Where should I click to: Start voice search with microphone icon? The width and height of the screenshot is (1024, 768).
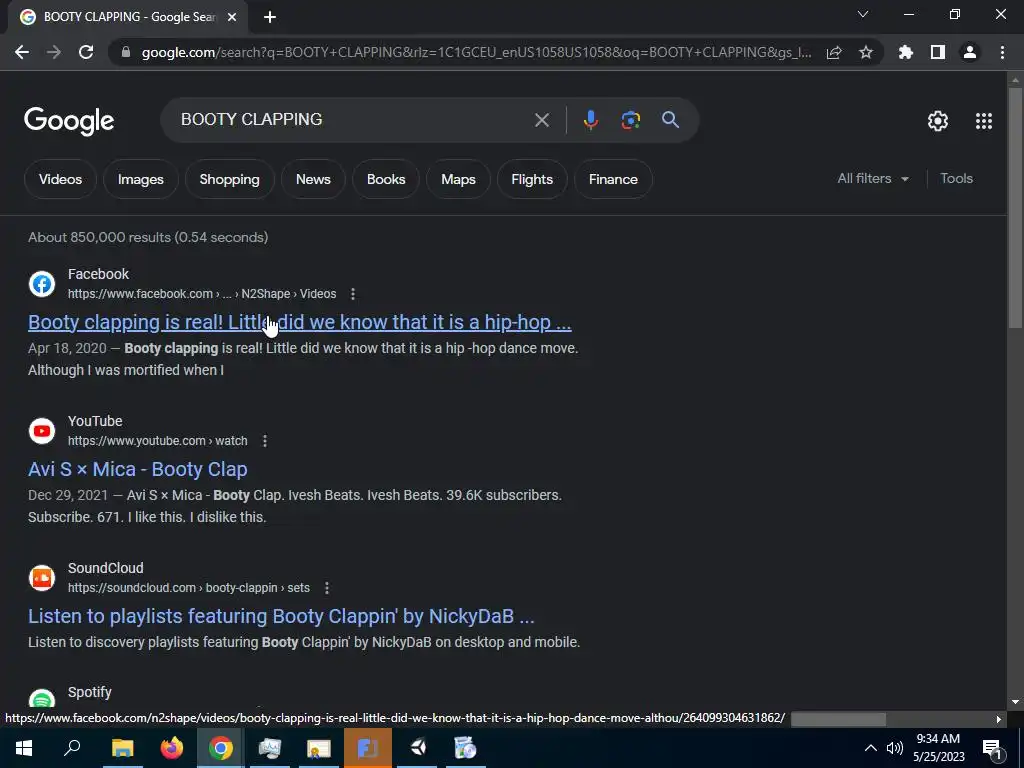(x=590, y=120)
